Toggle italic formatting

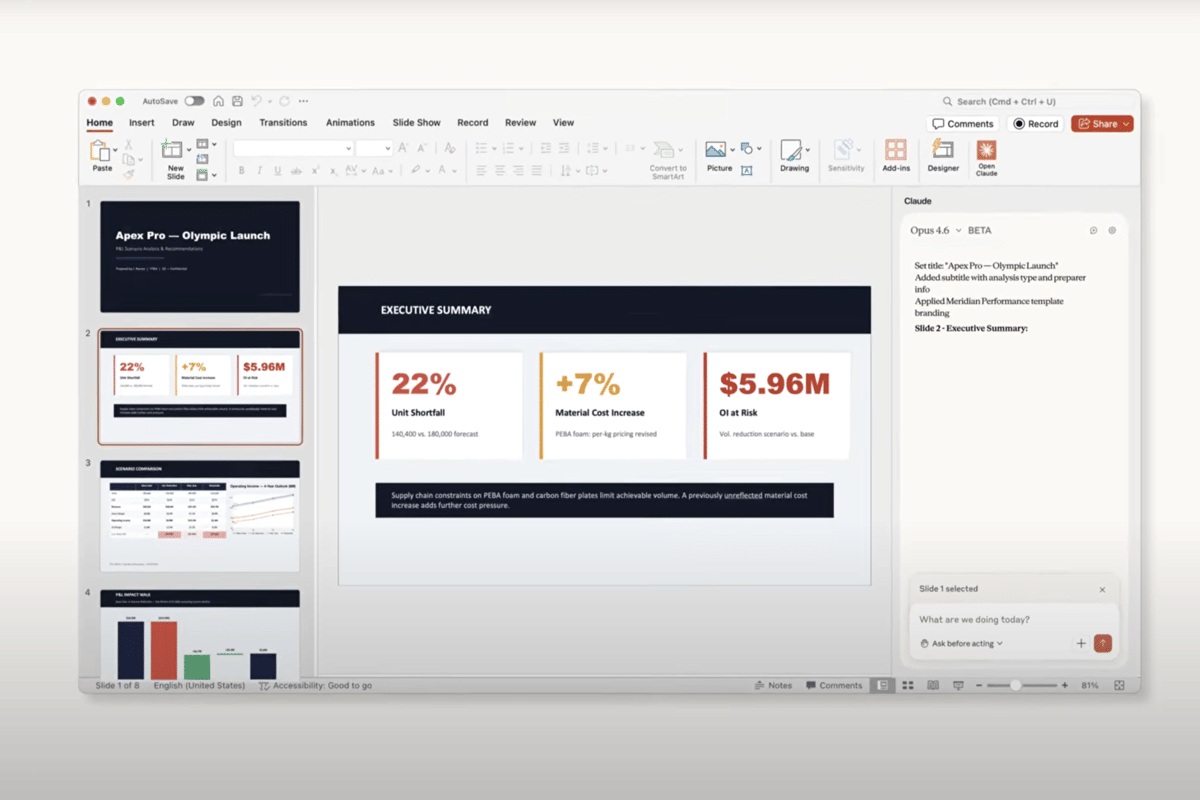tap(260, 170)
